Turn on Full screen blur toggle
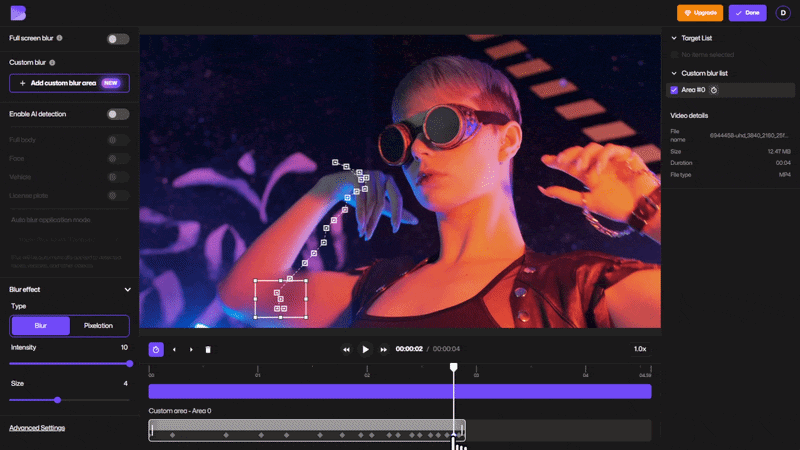The width and height of the screenshot is (800, 450). point(118,39)
